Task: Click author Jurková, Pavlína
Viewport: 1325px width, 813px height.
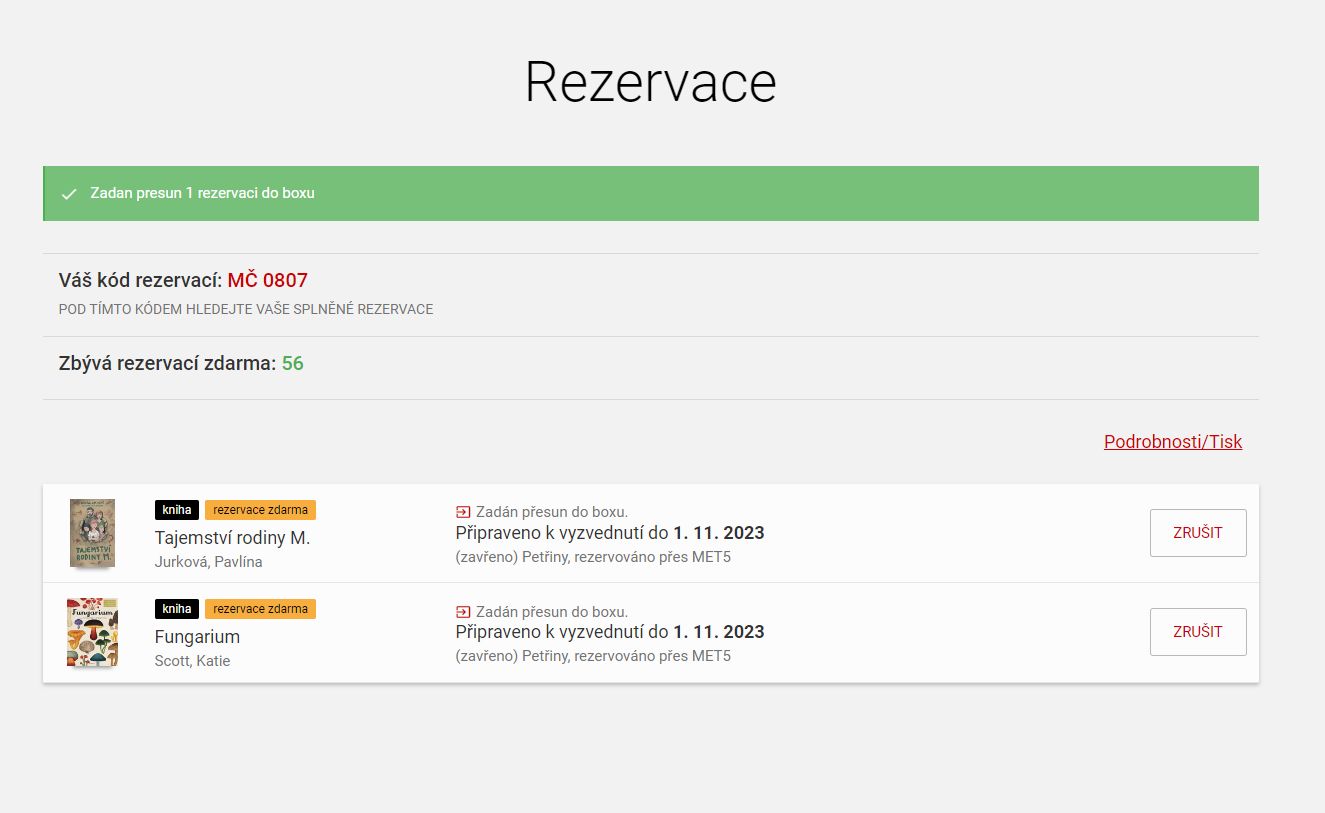Action: [208, 562]
